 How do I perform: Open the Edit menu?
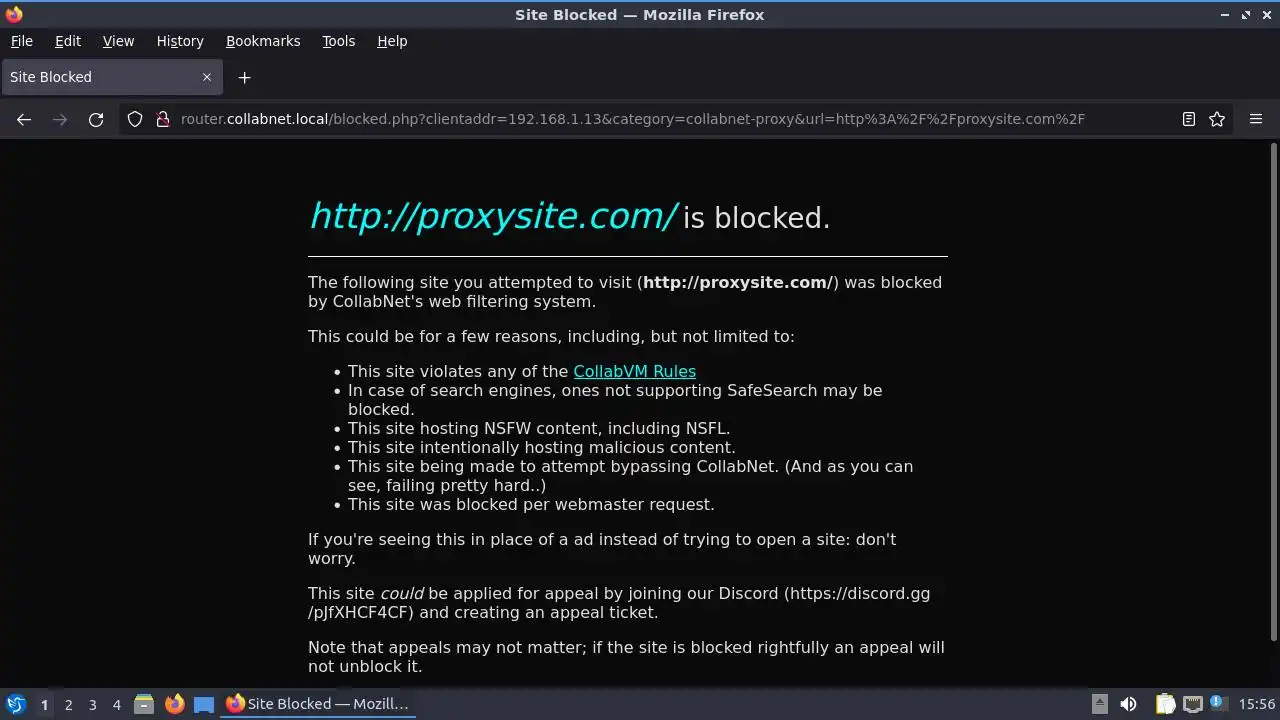[68, 41]
